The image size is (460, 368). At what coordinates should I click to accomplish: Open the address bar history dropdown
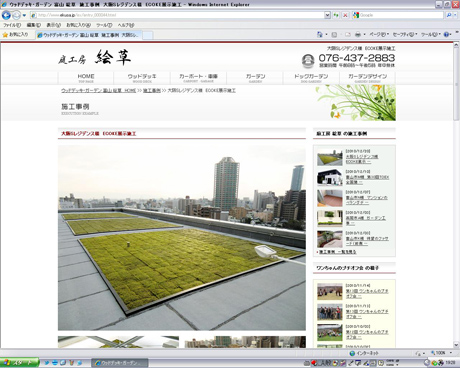click(327, 15)
